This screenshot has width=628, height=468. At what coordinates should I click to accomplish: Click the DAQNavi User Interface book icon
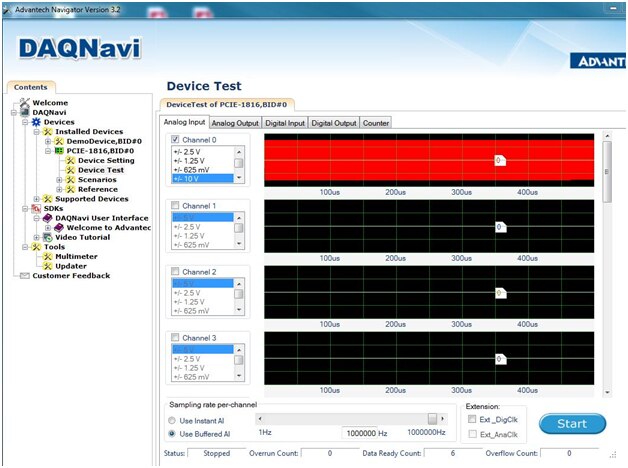click(48, 218)
